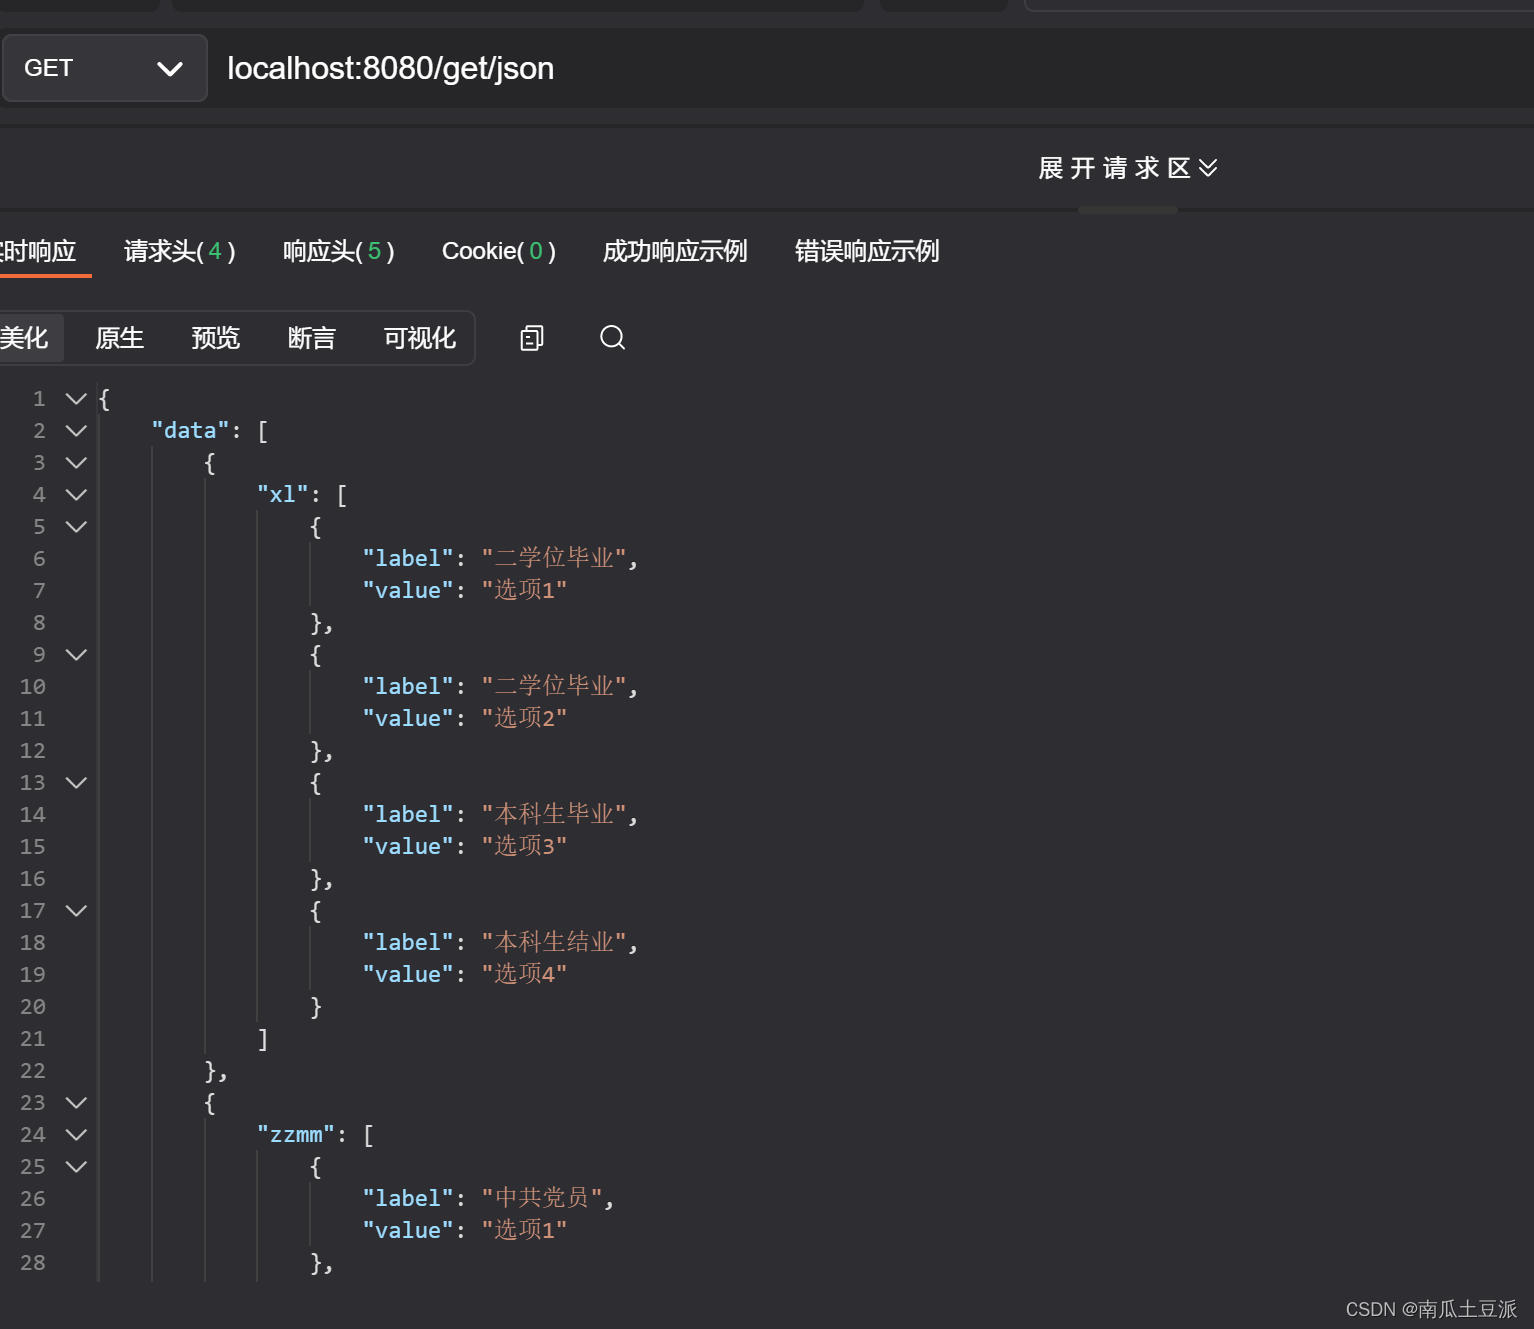Select the 可视化 view mode
Screen dimensions: 1534x1329
[x=420, y=338]
